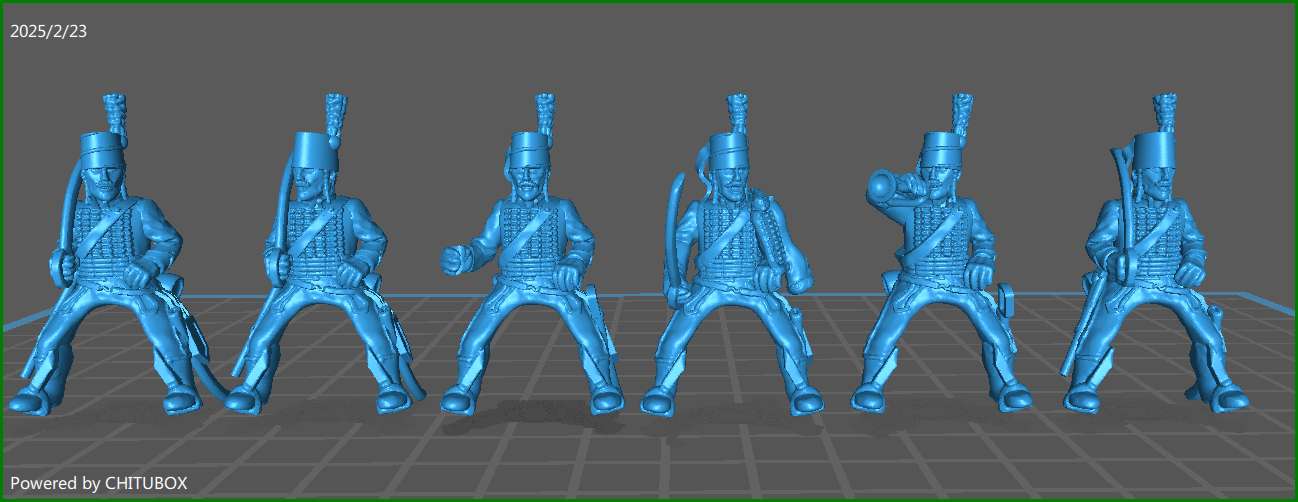
Task: Click the shako hat of the second hussar
Action: tap(318, 152)
